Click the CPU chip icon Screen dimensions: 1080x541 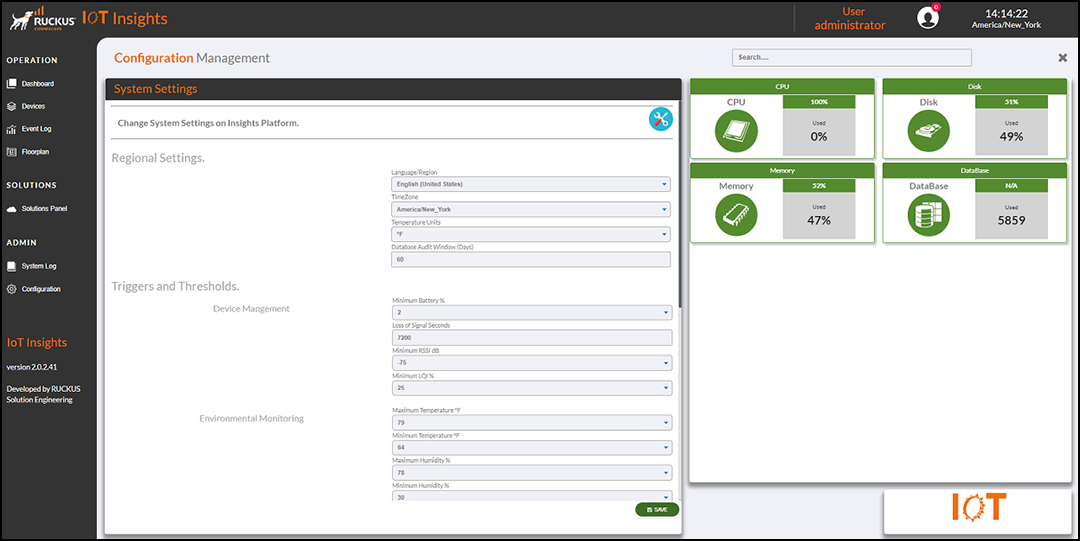(736, 131)
